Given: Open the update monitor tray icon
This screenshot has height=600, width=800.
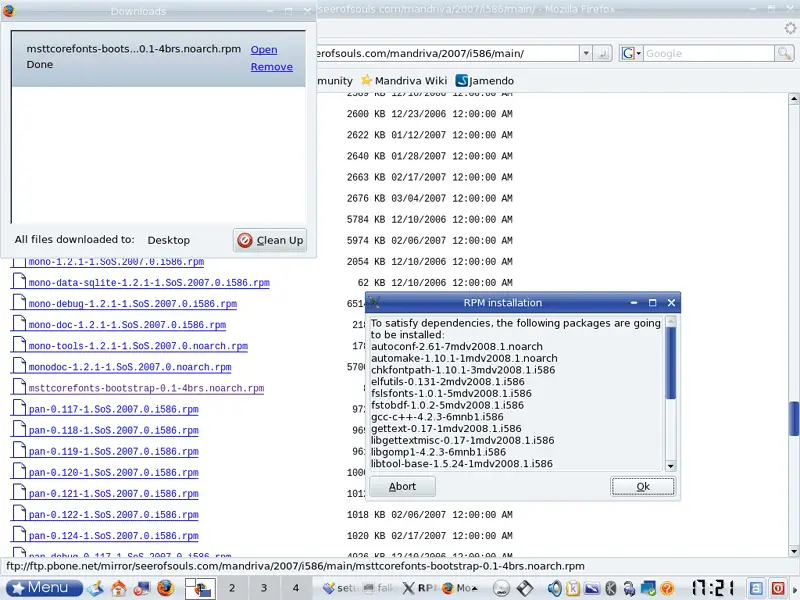Looking at the screenshot, I should coord(648,588).
